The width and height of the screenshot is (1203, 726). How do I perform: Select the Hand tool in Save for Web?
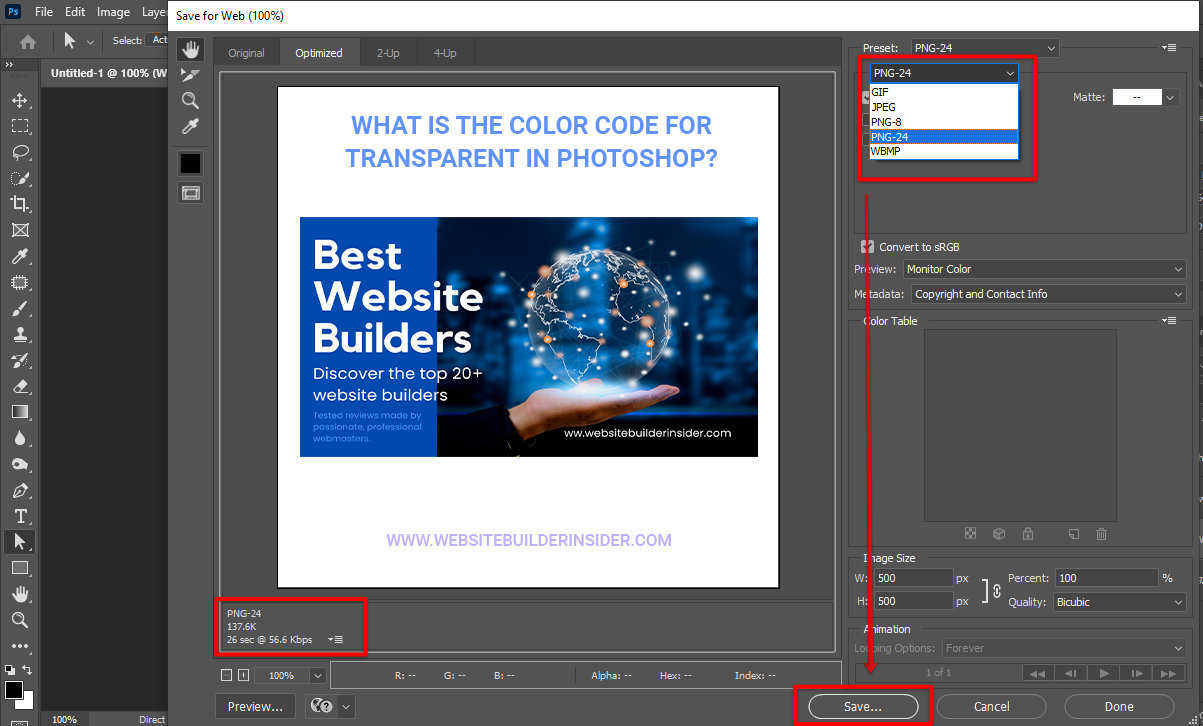pyautogui.click(x=190, y=50)
